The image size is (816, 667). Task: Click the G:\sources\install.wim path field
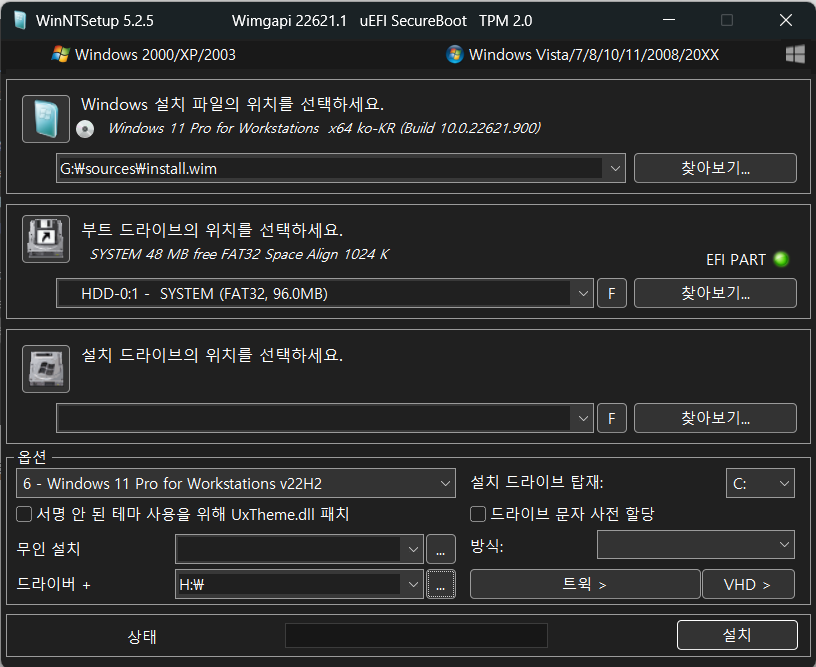click(330, 169)
